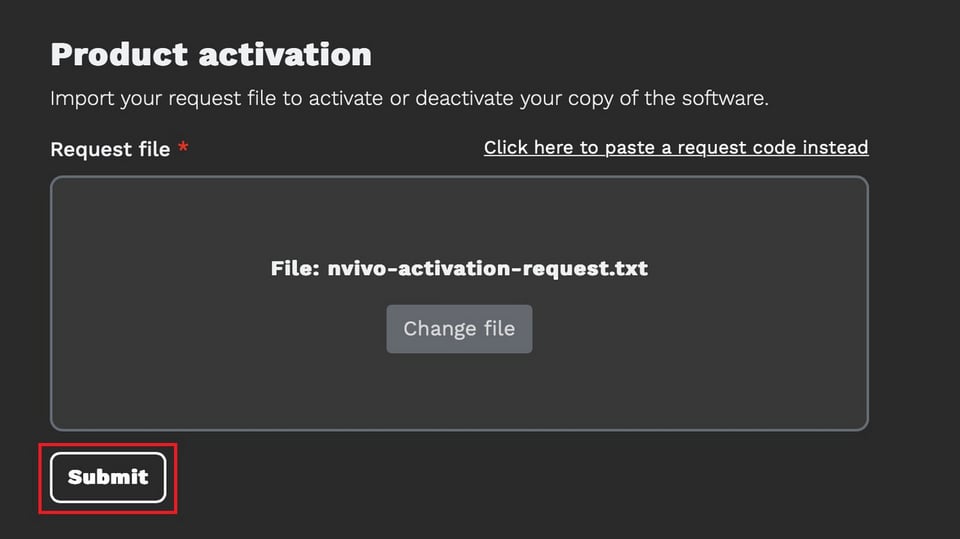Submit the uploaded activation request file
This screenshot has height=539, width=960.
pyautogui.click(x=108, y=477)
